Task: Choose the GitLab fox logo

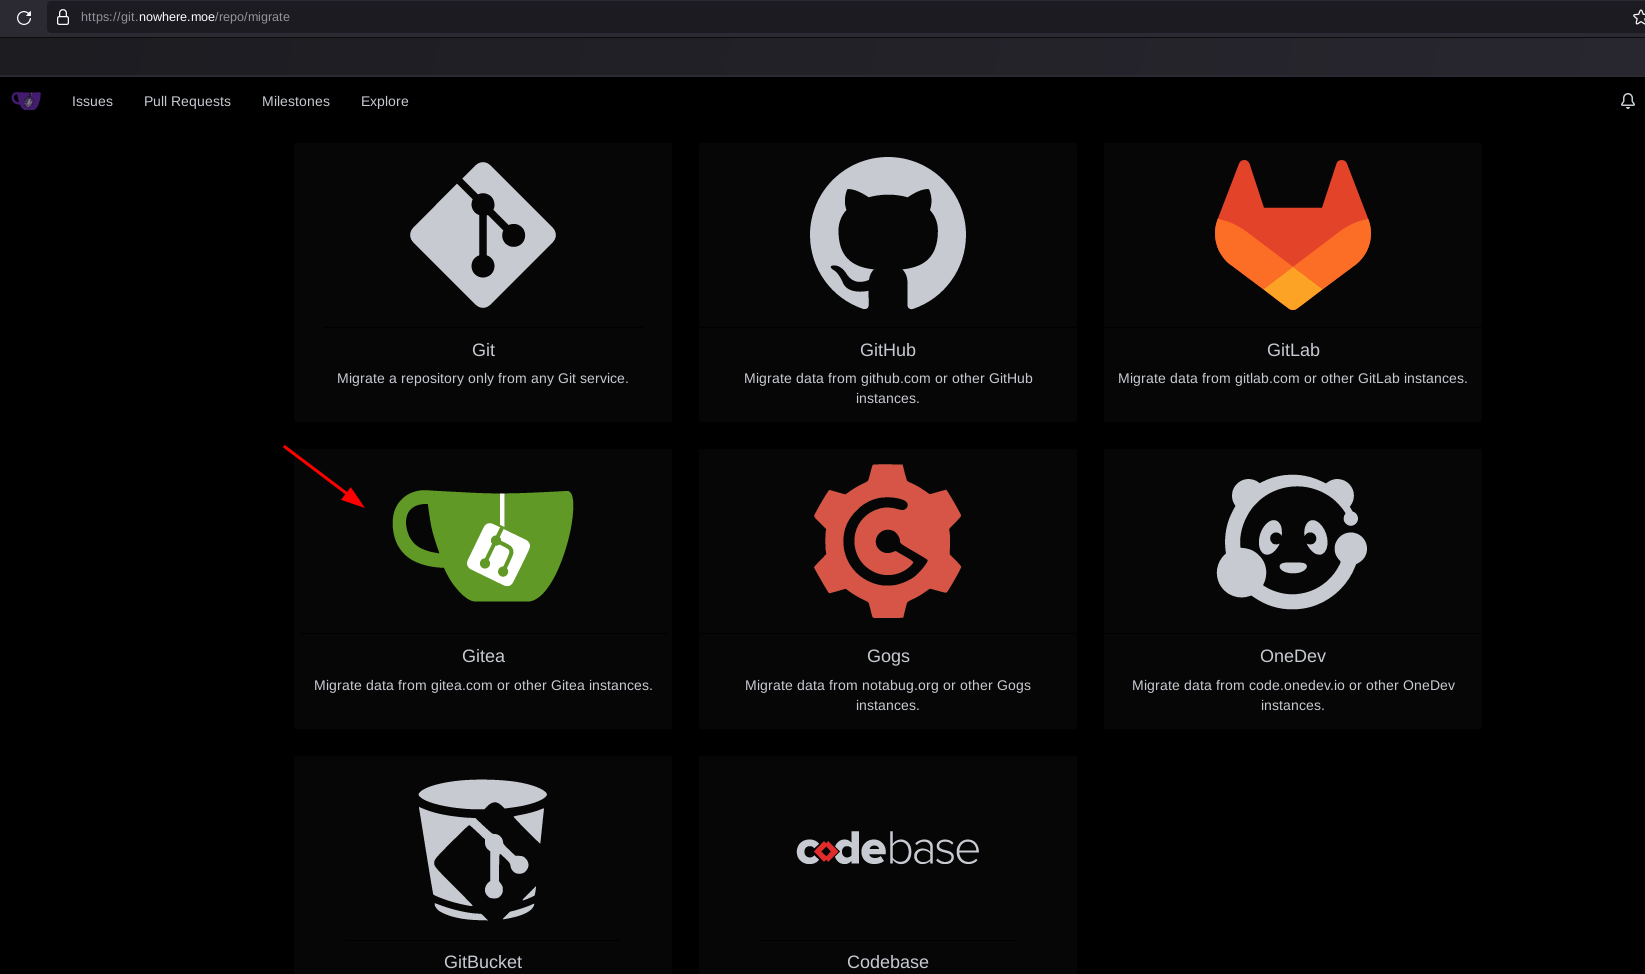Action: click(x=1292, y=235)
